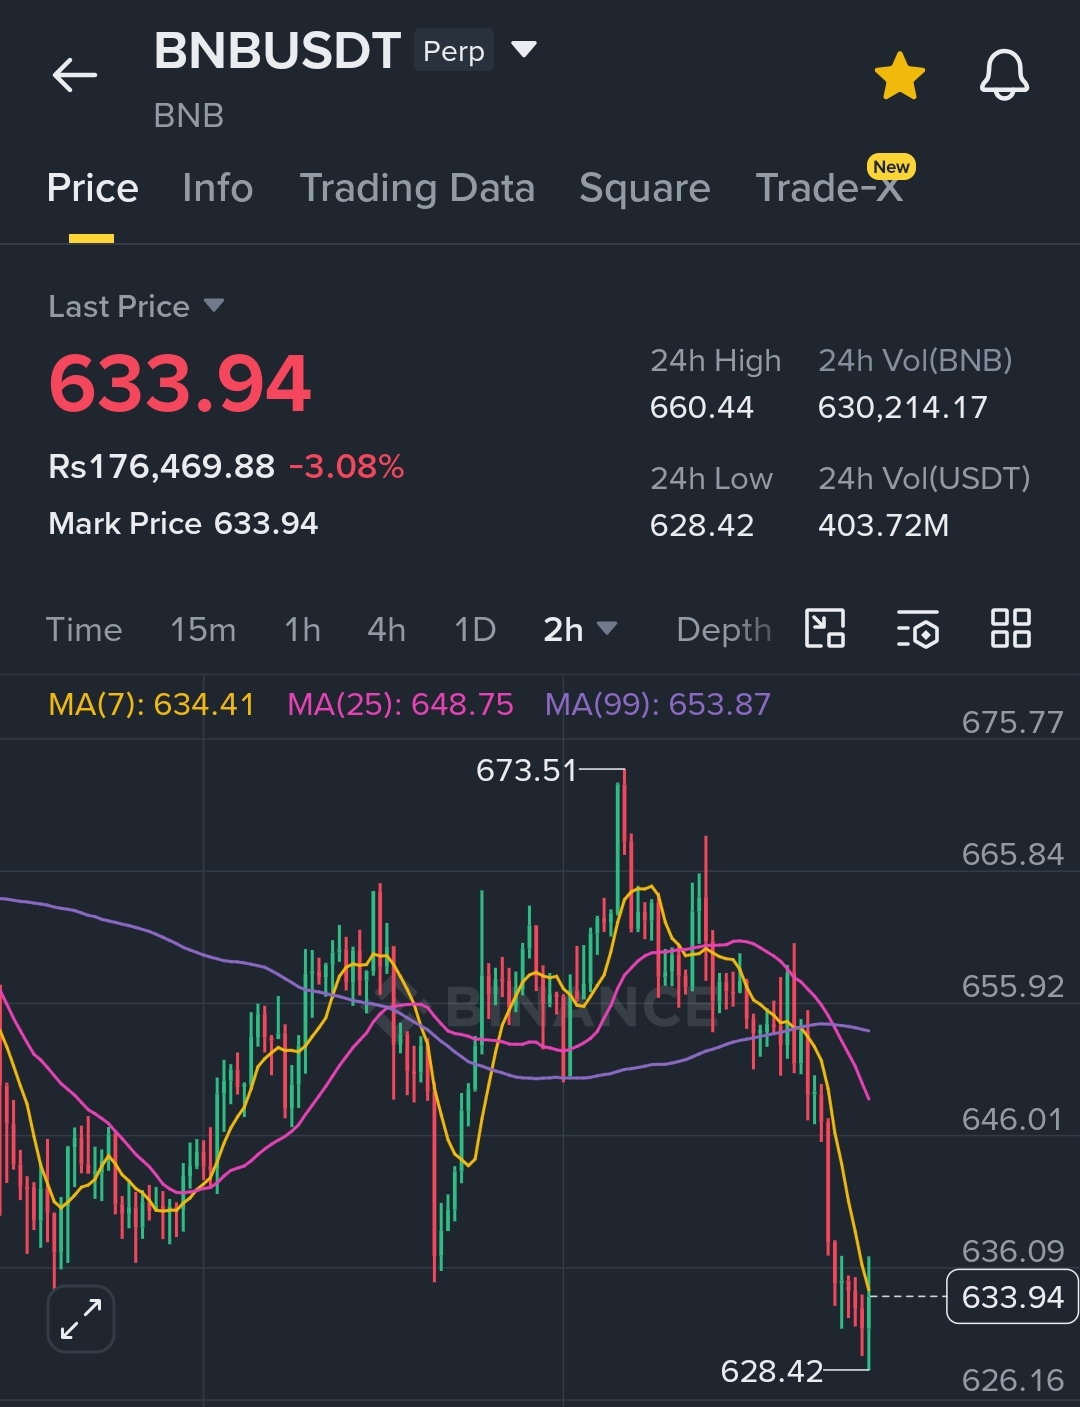Click the MA(7): 634.41 indicator label
The image size is (1080, 1407).
point(151,705)
